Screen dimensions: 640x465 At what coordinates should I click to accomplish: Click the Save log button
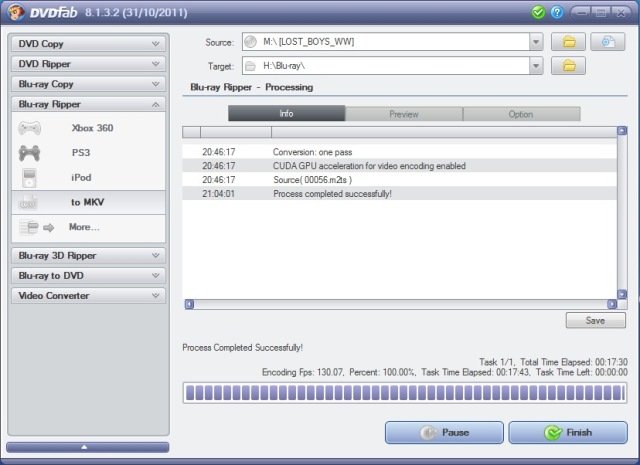[x=596, y=320]
